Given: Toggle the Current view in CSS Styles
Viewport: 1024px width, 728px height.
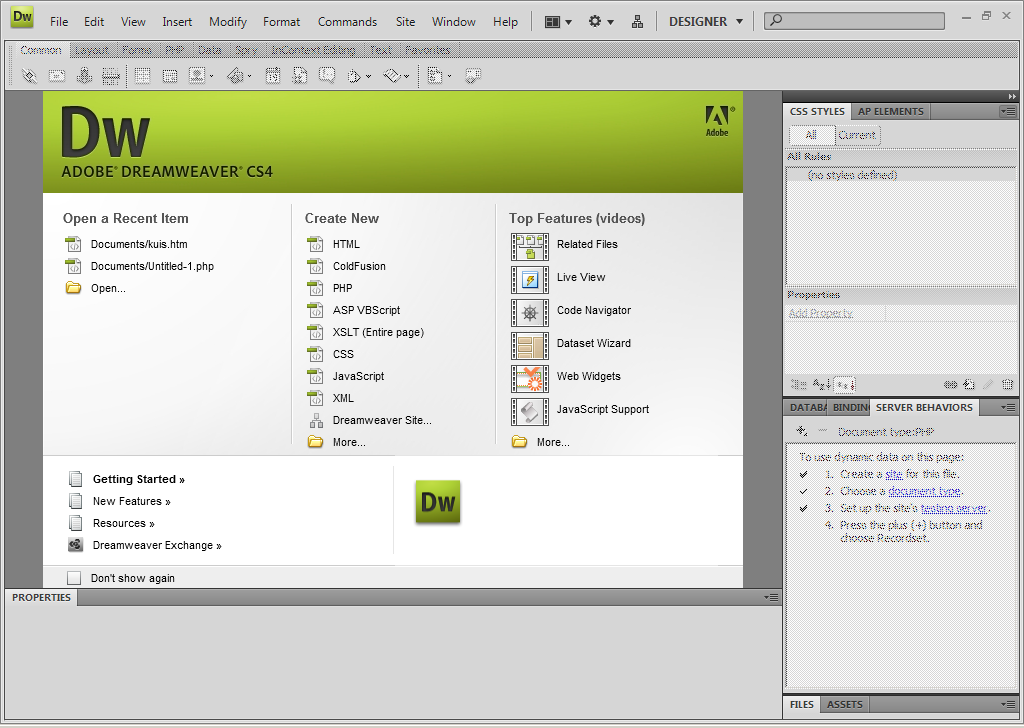Looking at the screenshot, I should pos(856,135).
